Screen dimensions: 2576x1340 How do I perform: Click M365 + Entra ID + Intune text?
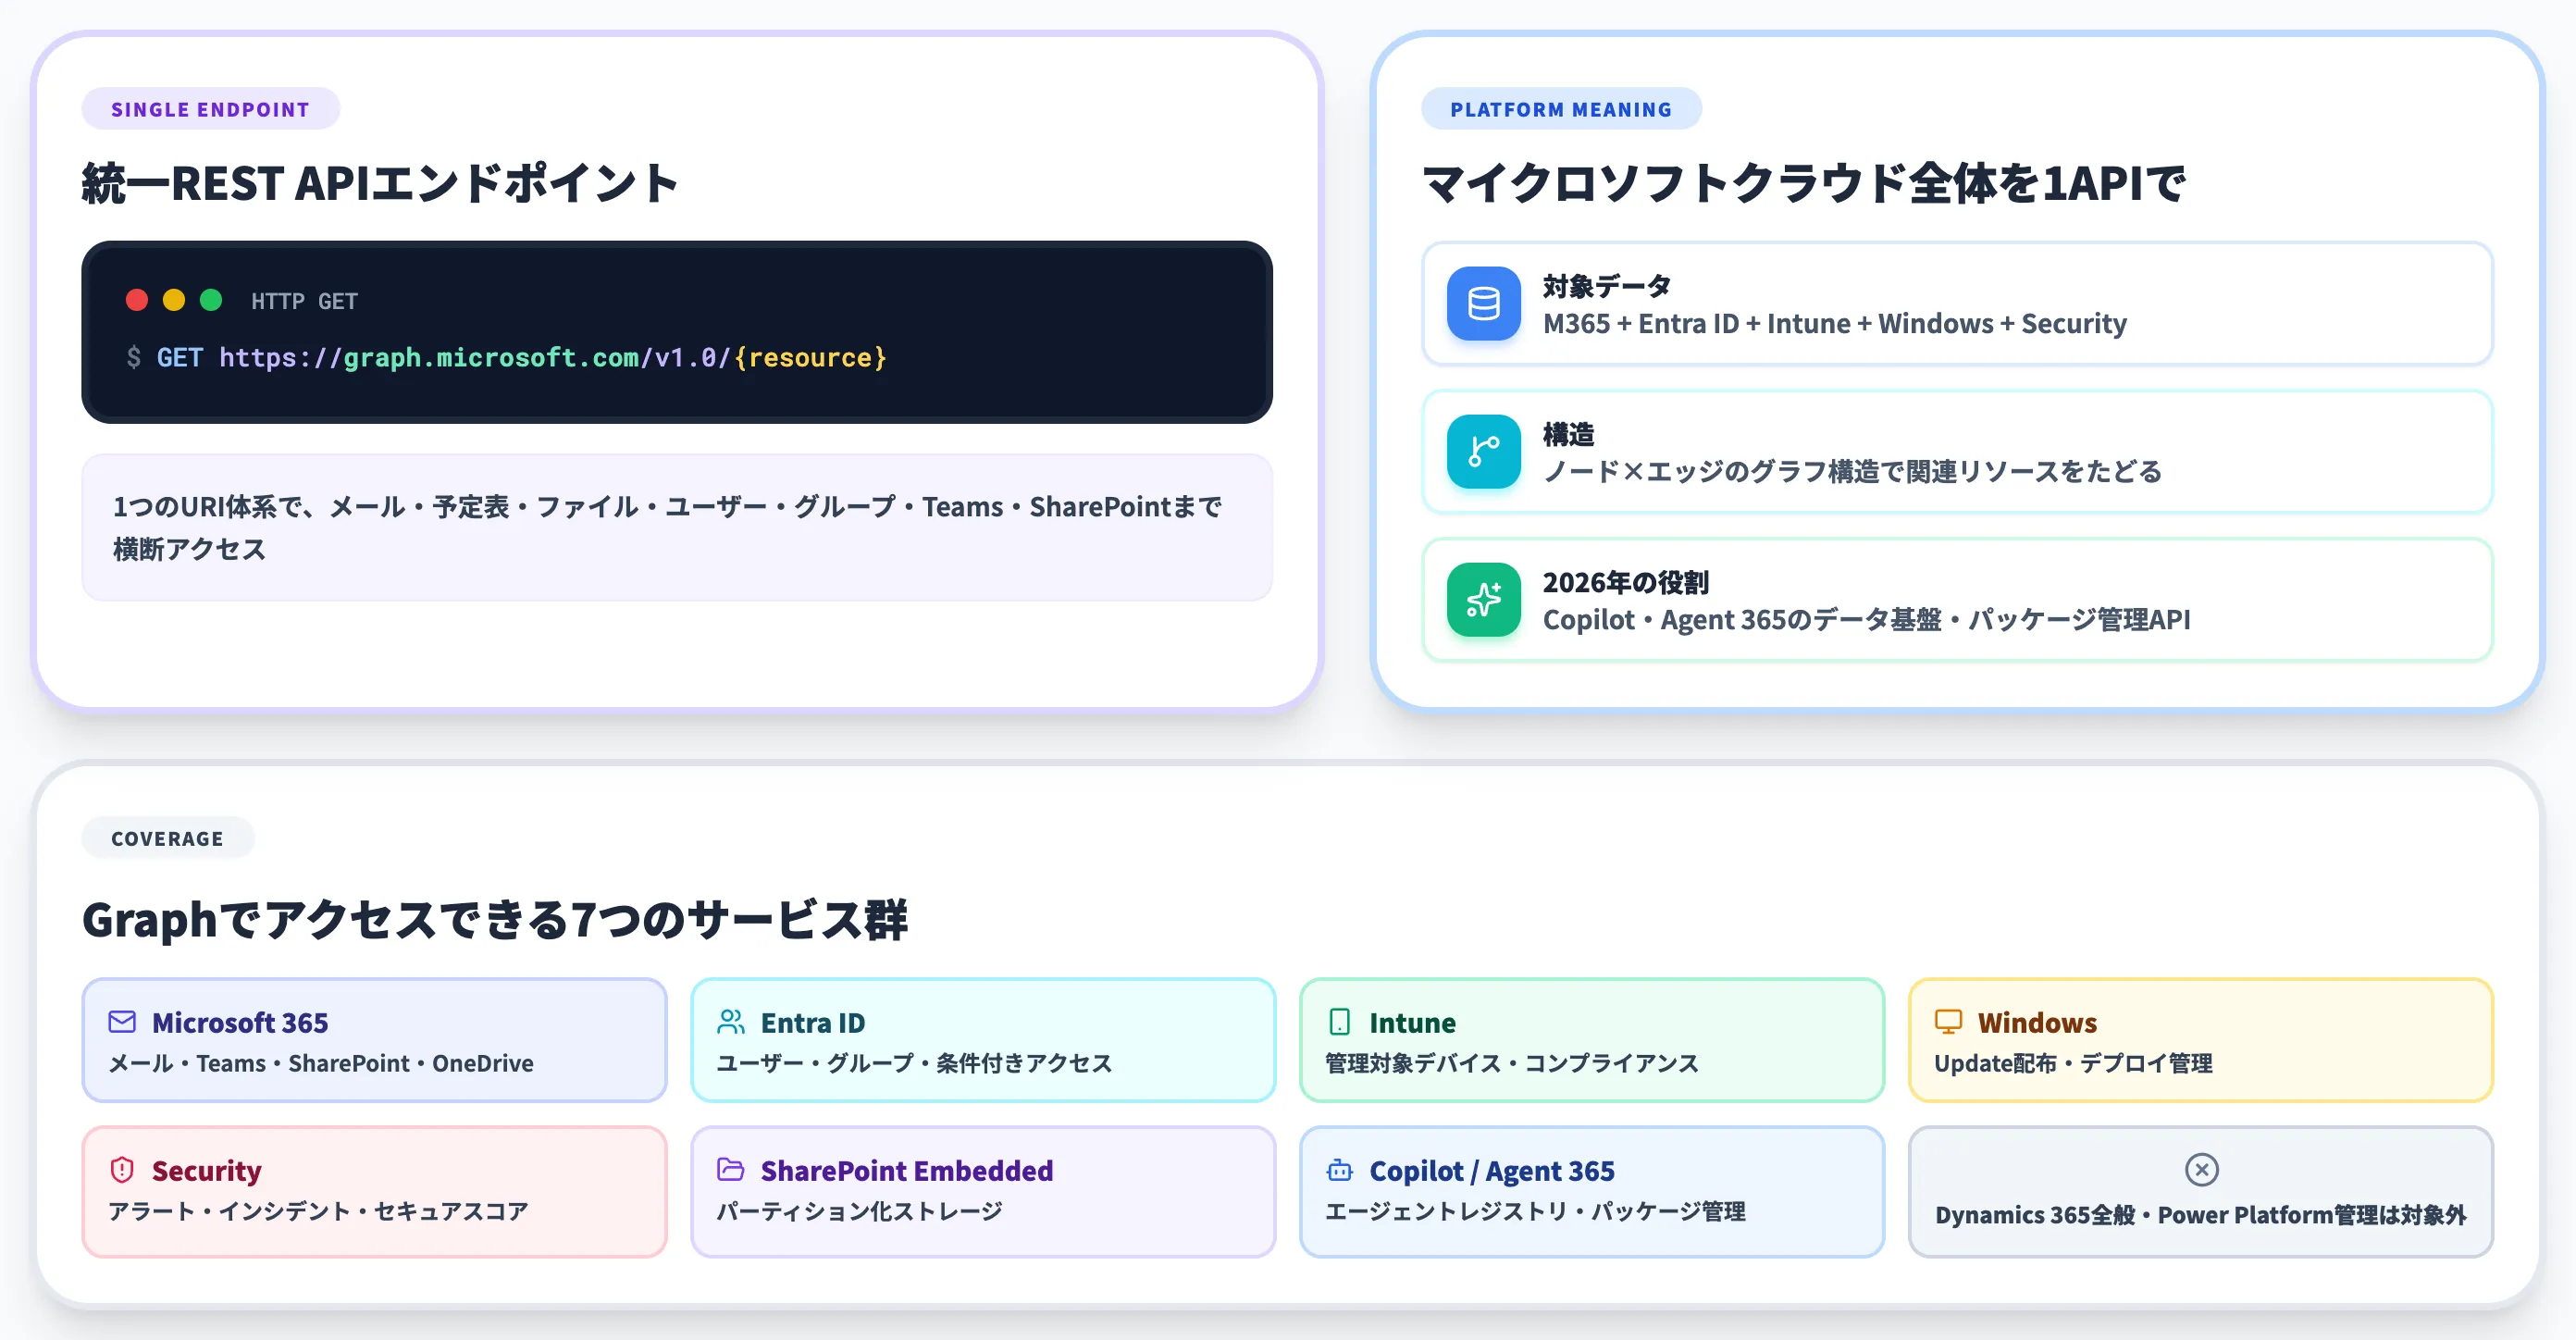[x=1835, y=323]
